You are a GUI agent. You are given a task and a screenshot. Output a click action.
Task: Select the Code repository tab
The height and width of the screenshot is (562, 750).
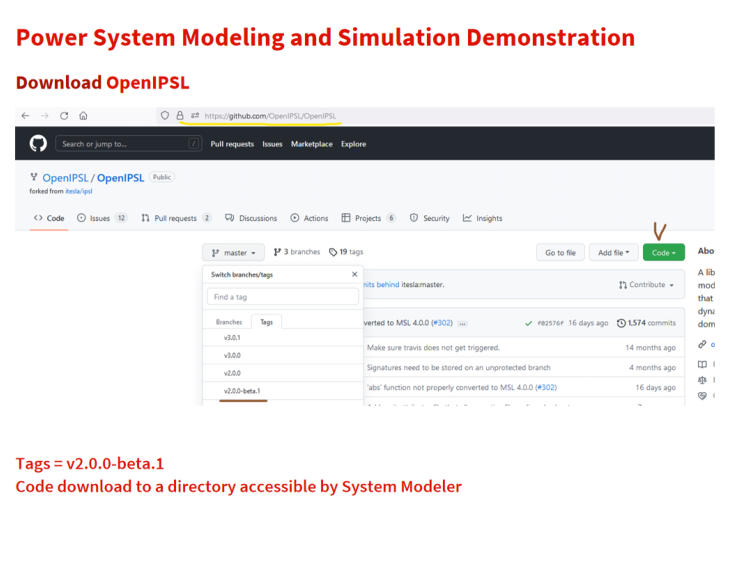pos(49,218)
